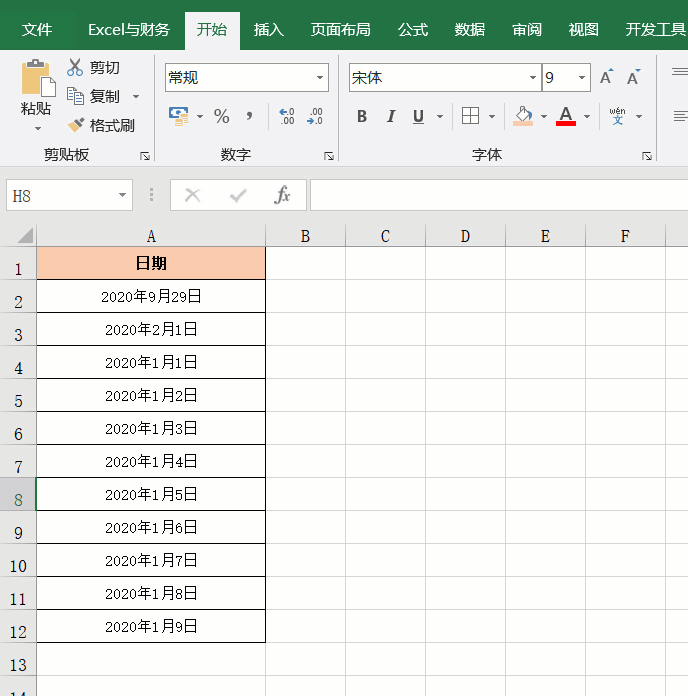Increase font size with large A
The height and width of the screenshot is (696, 688).
pos(606,77)
